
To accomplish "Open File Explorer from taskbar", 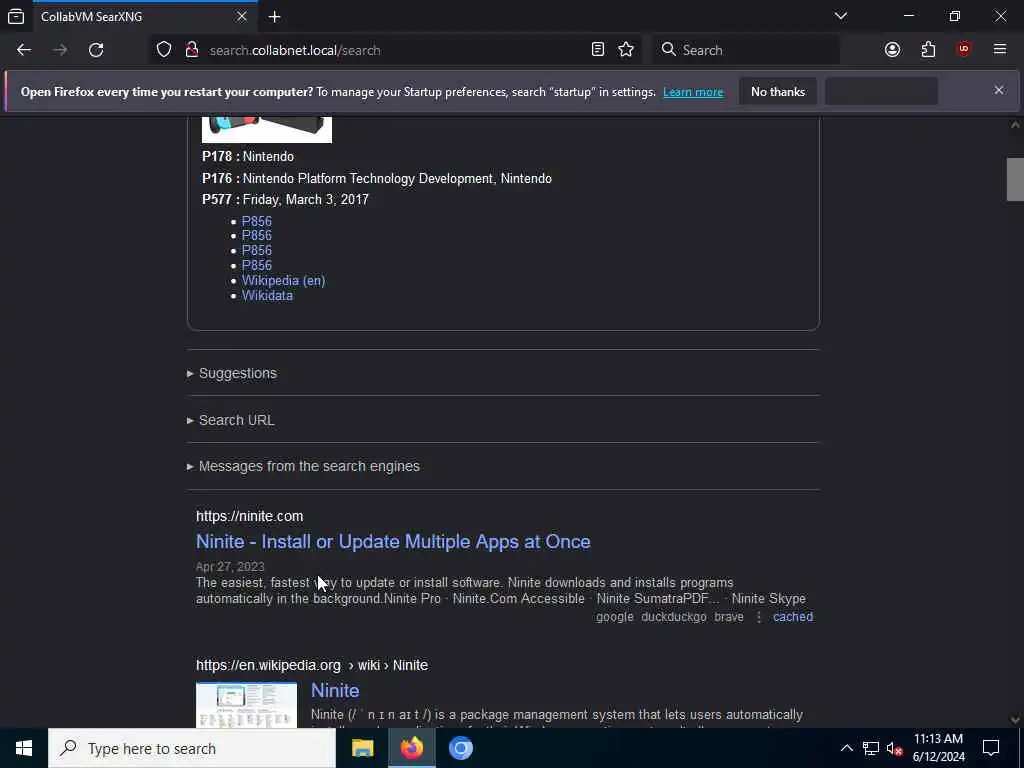I will (x=362, y=748).
